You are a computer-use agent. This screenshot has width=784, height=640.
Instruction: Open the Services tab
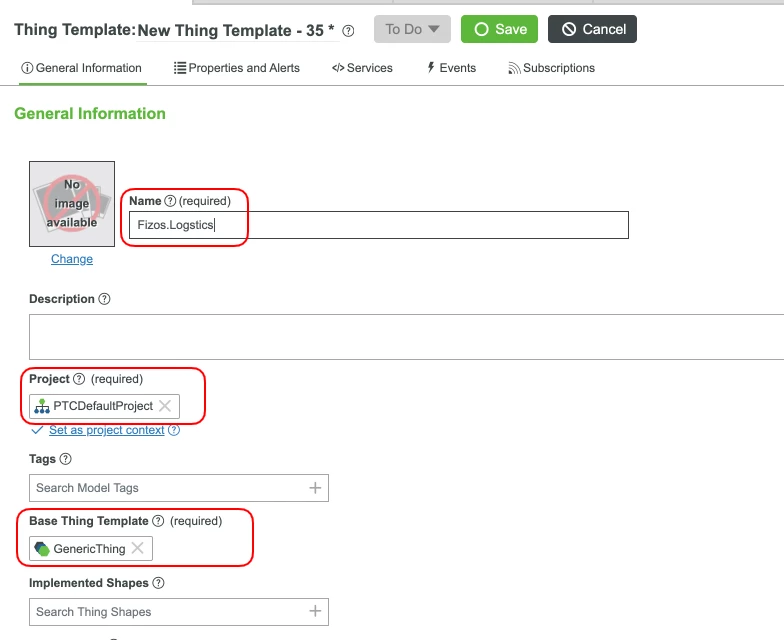362,68
